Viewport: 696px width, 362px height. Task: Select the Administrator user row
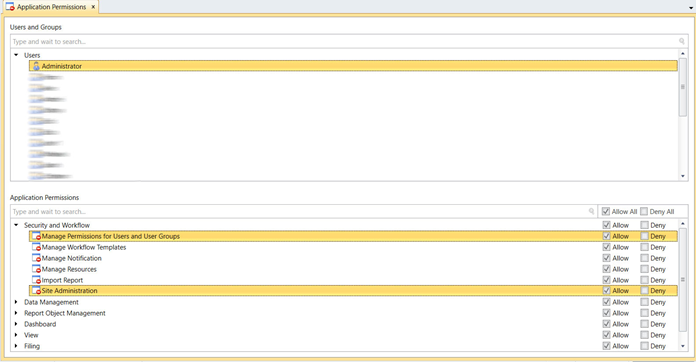click(x=353, y=66)
